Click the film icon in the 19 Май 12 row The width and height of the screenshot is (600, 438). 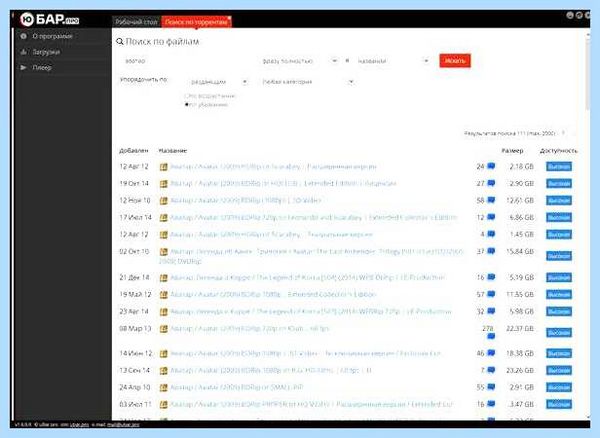pos(163,295)
